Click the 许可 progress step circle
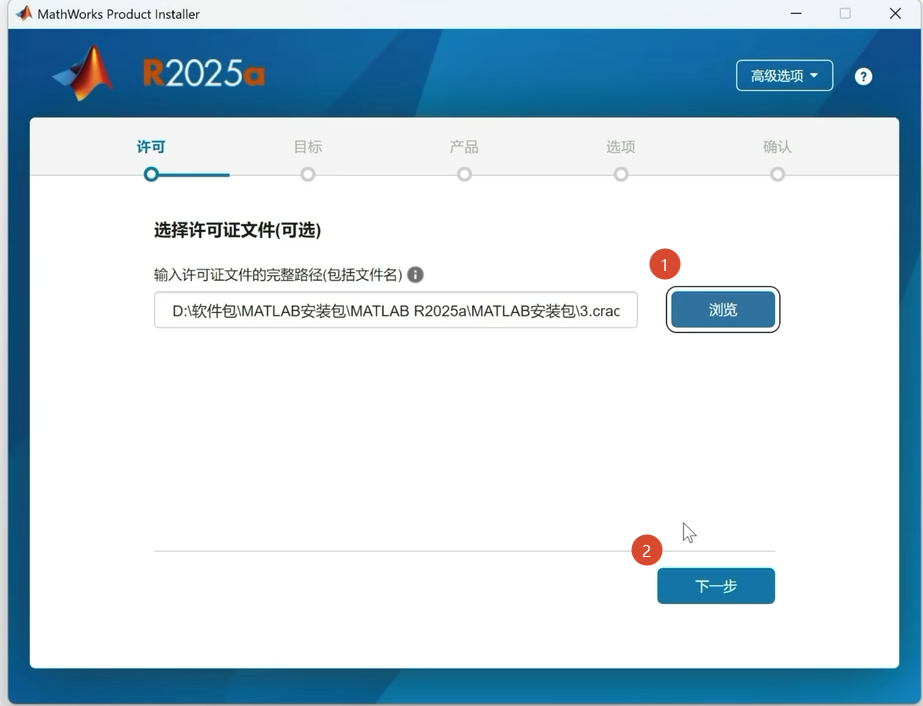This screenshot has width=923, height=706. (x=151, y=174)
